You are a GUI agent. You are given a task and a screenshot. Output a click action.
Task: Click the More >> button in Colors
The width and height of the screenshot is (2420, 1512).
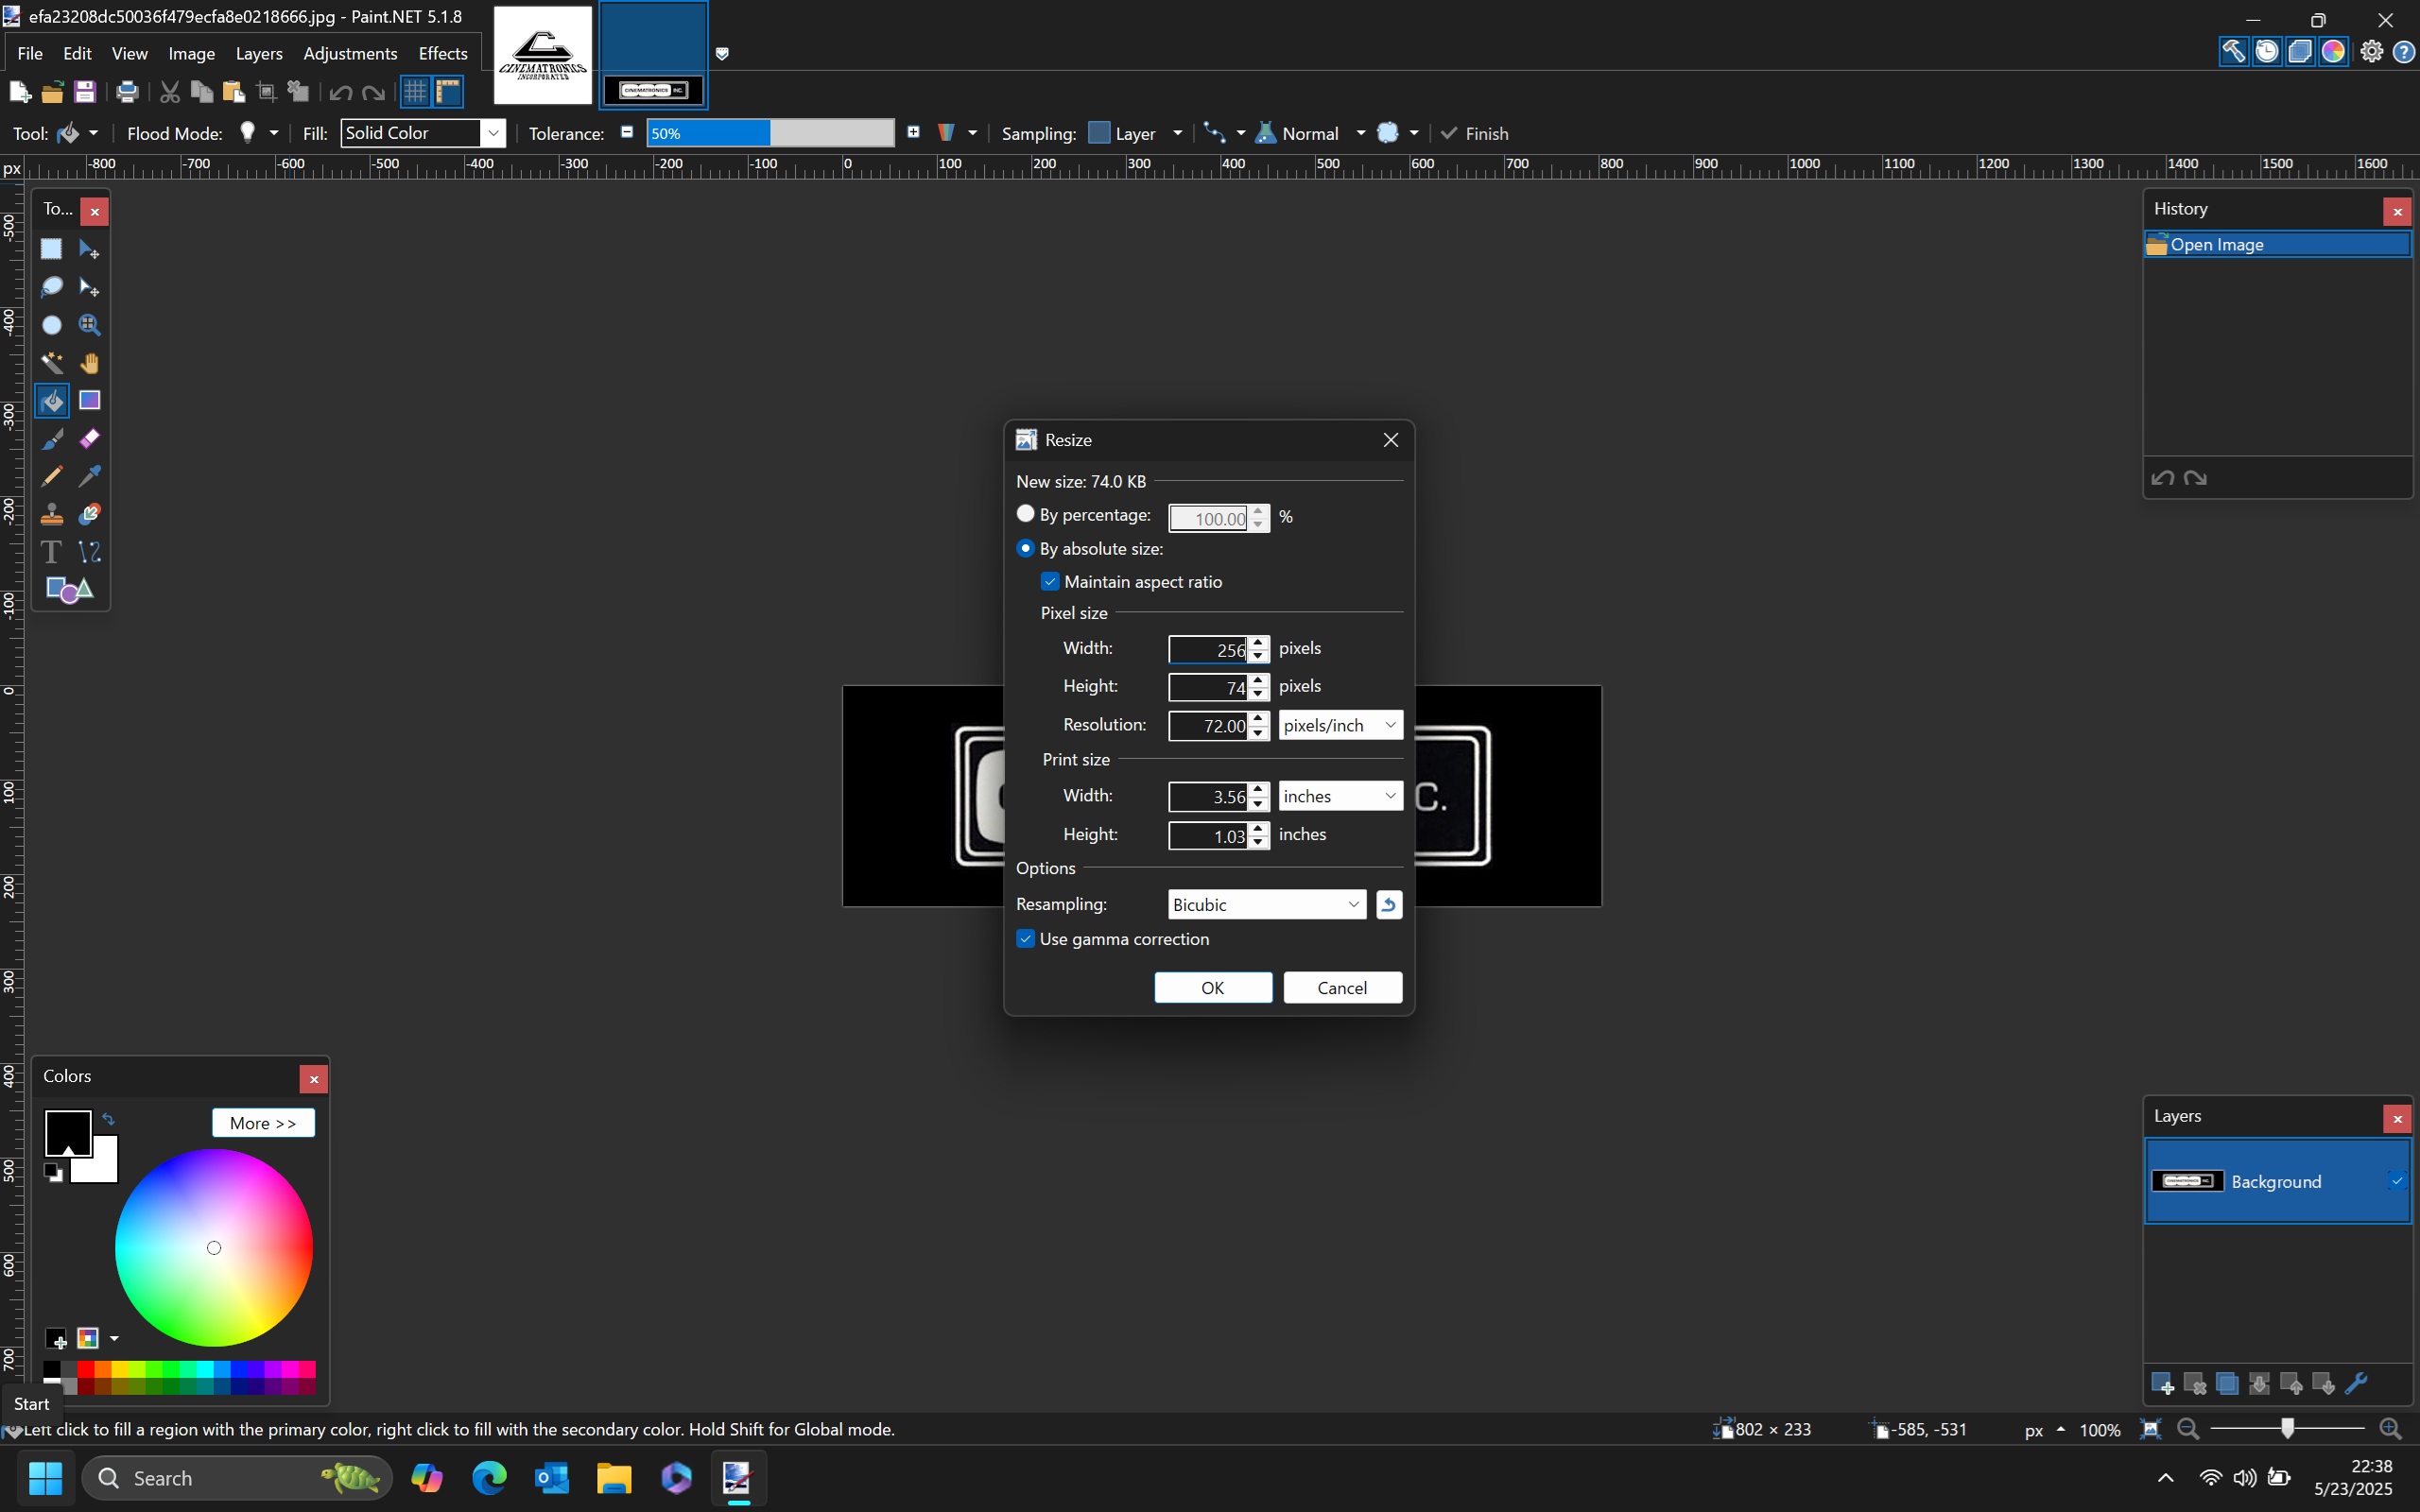[263, 1123]
